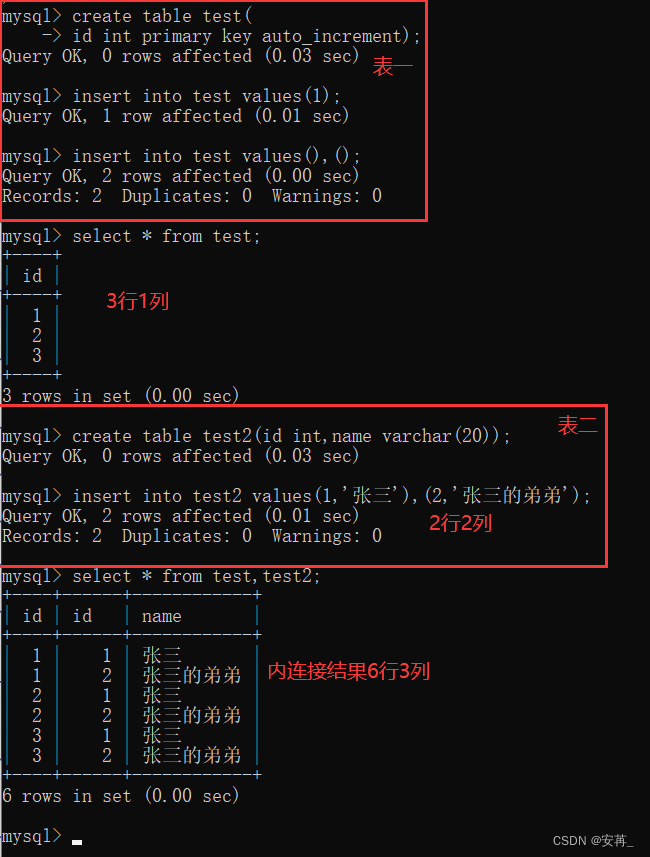The width and height of the screenshot is (650, 857).
Task: Click the CSDN @安苒_ watermark
Action: (x=593, y=841)
